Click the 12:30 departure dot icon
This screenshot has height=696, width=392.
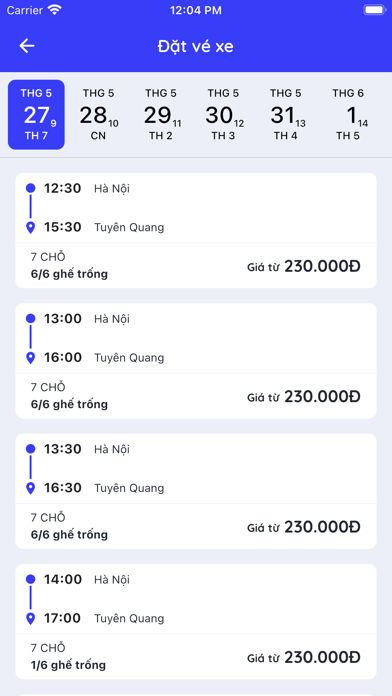[31, 188]
